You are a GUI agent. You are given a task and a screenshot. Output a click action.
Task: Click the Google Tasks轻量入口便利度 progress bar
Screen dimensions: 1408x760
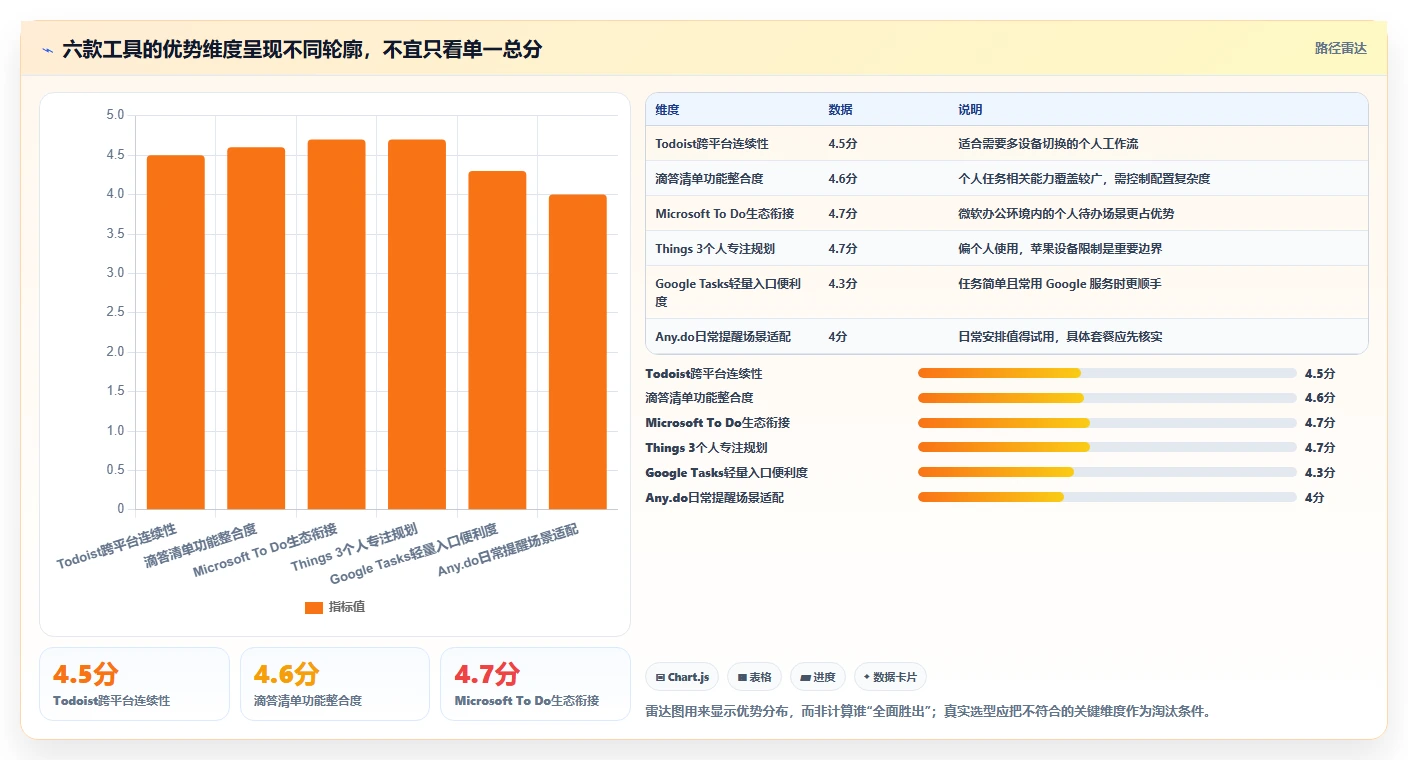[x=1107, y=472]
